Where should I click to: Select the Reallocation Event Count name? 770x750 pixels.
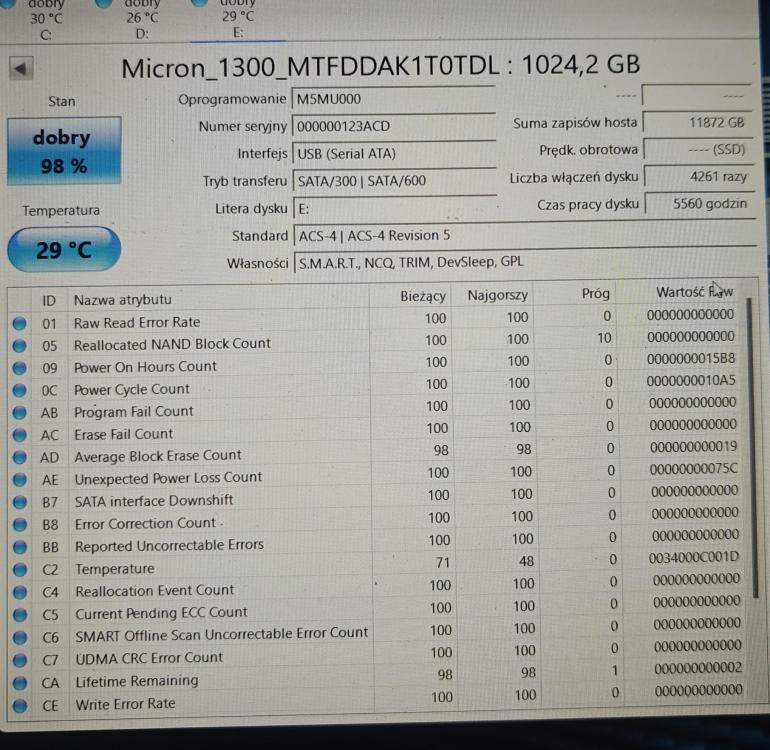tap(155, 591)
